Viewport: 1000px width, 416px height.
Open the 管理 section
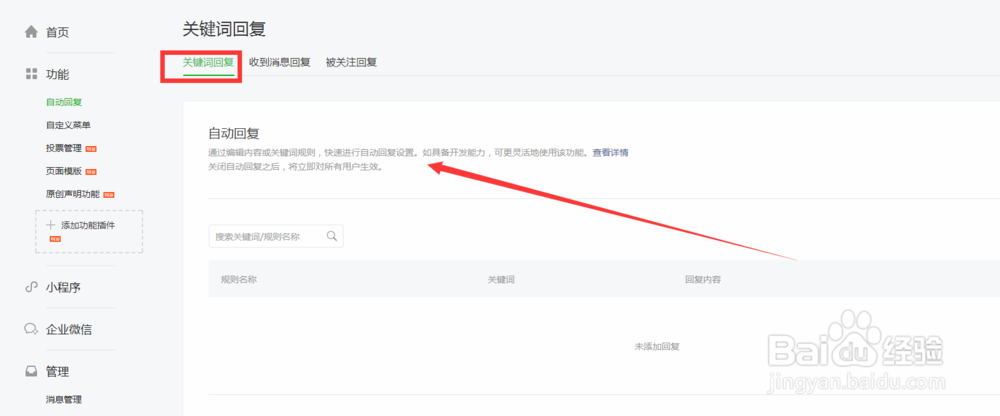tap(57, 372)
